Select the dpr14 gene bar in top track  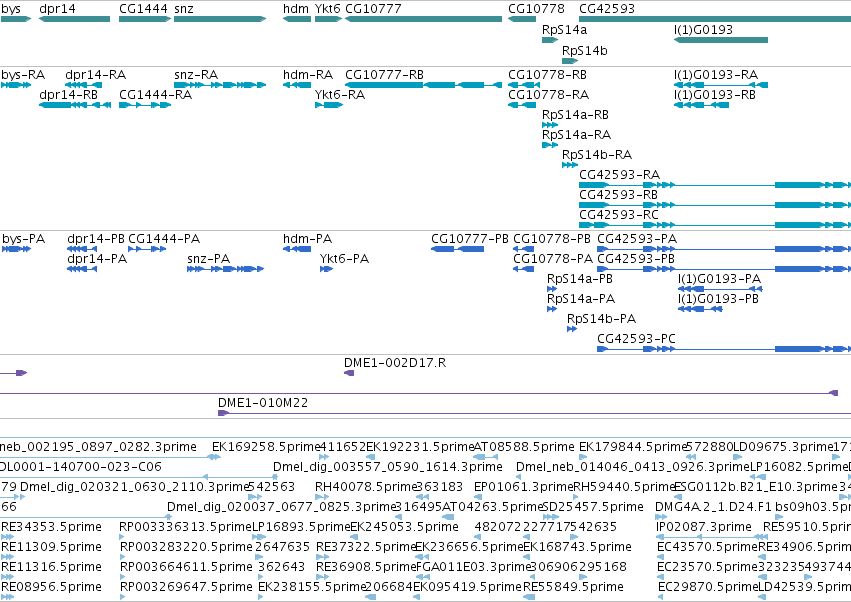74,19
